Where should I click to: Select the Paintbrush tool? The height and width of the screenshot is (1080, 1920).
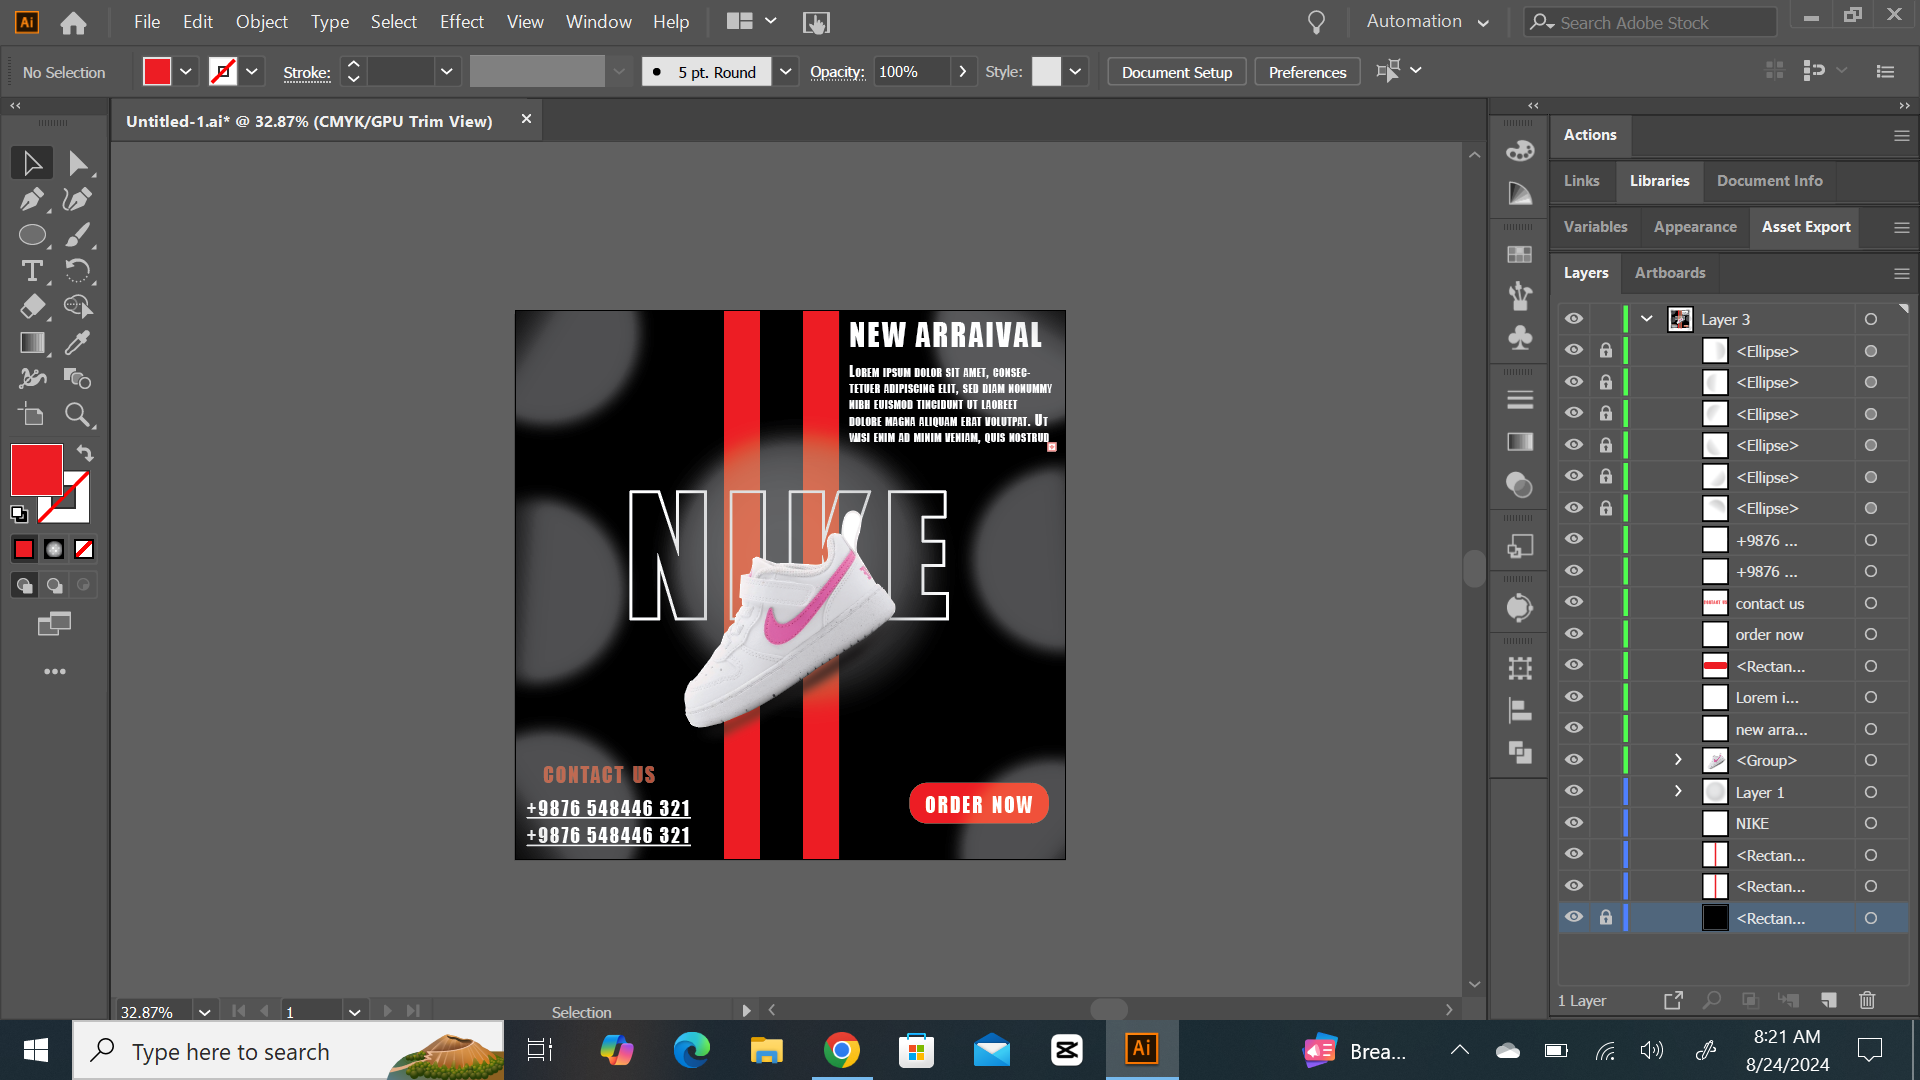point(78,235)
